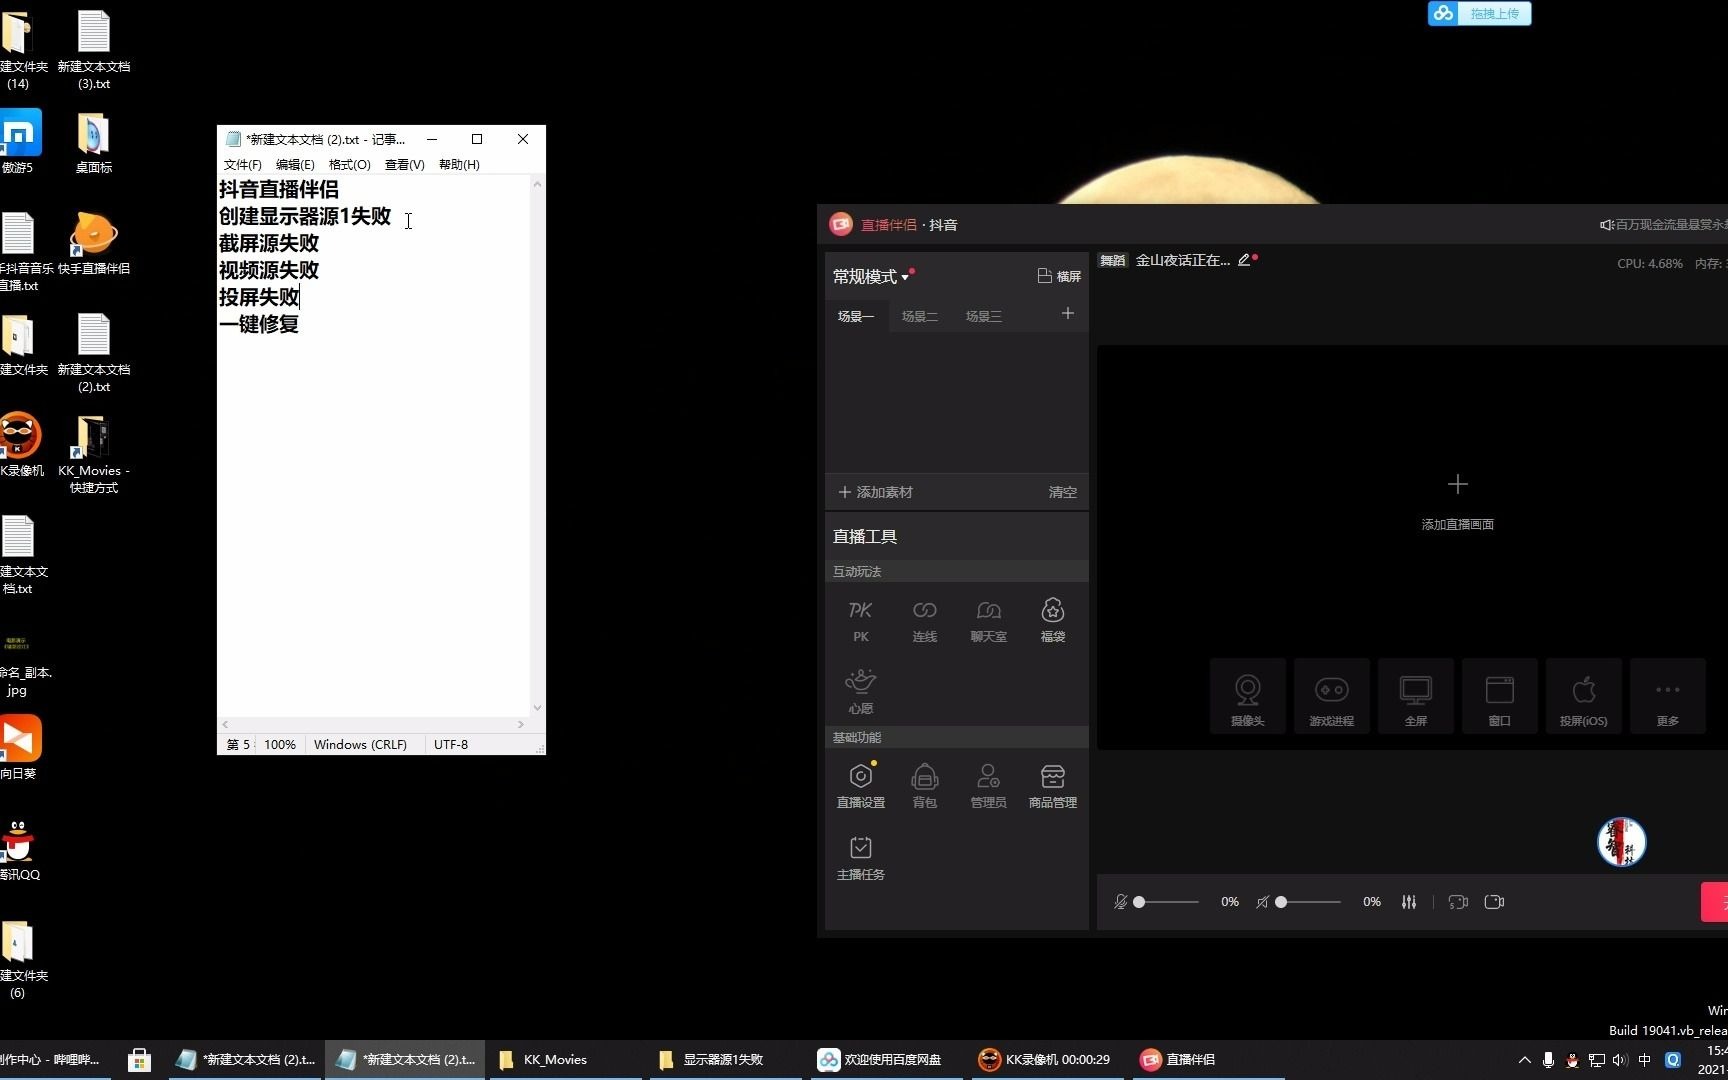Image resolution: width=1728 pixels, height=1080 pixels.
Task: Open the 福袋 lucky bag tool
Action: tap(1052, 620)
